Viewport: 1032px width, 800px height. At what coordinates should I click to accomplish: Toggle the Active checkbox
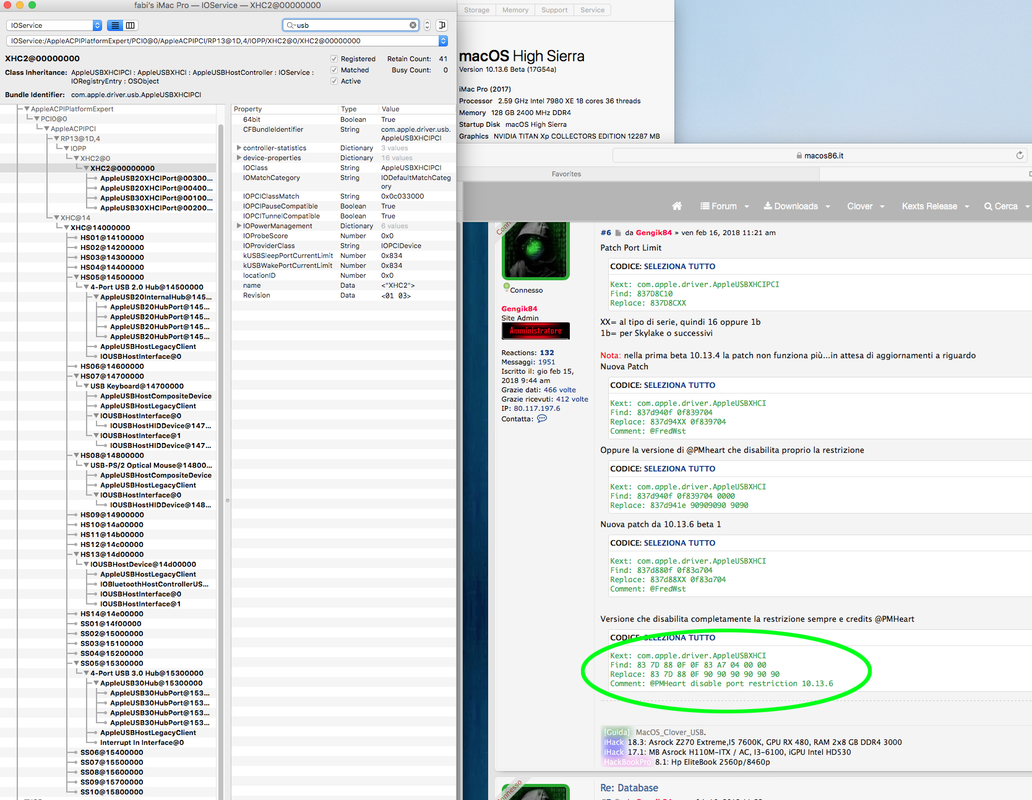(x=334, y=81)
